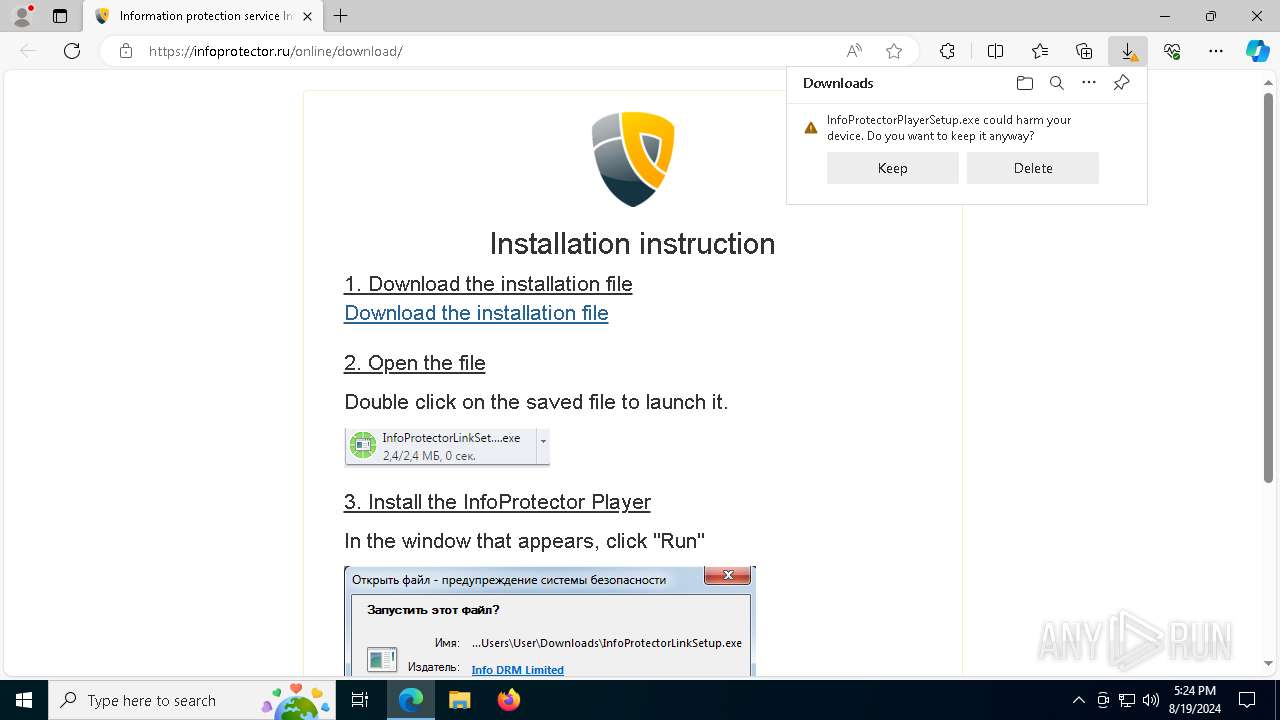This screenshot has width=1280, height=720.
Task: Open Browser essentials heart icon
Action: (1172, 51)
